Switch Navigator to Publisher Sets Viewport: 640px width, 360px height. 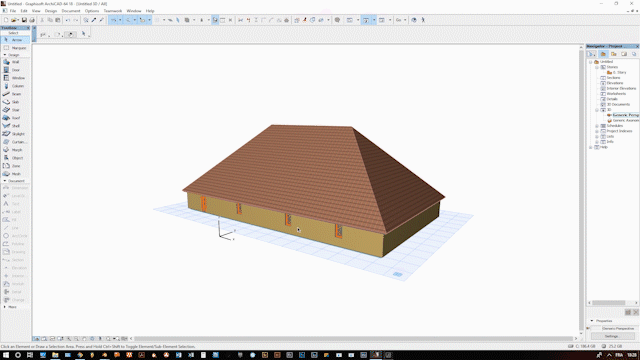pyautogui.click(x=634, y=54)
